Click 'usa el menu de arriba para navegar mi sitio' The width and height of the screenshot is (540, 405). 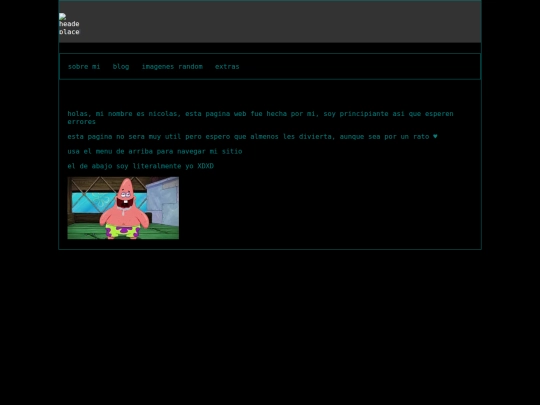point(155,152)
